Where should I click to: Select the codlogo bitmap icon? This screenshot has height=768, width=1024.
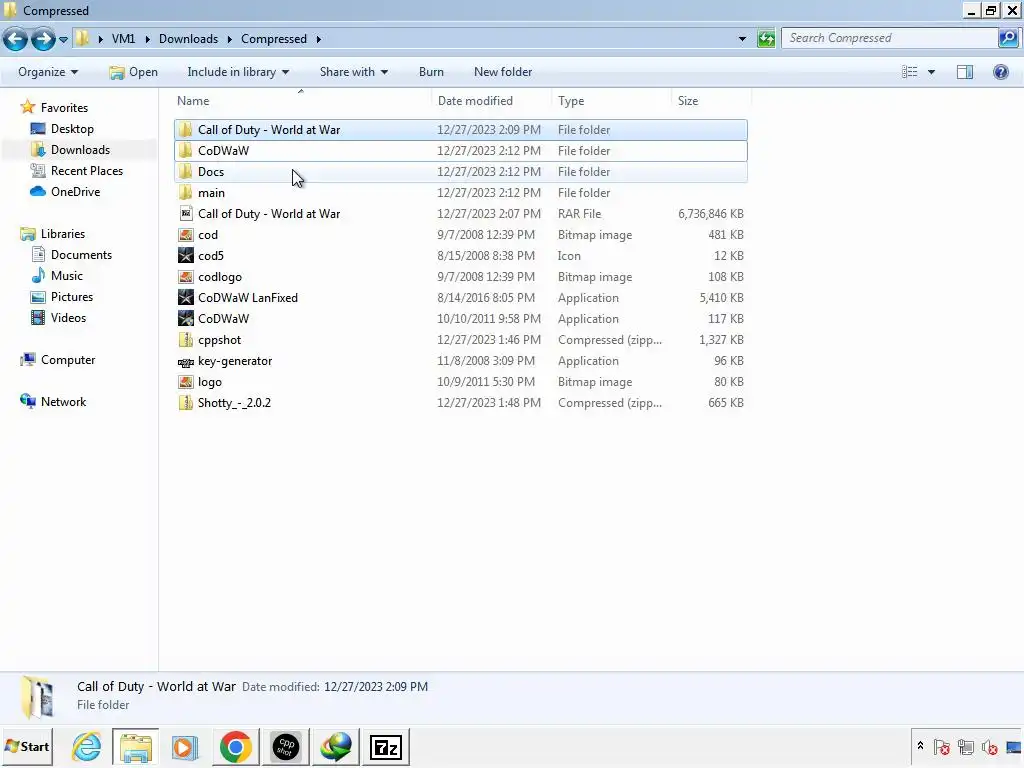point(185,277)
